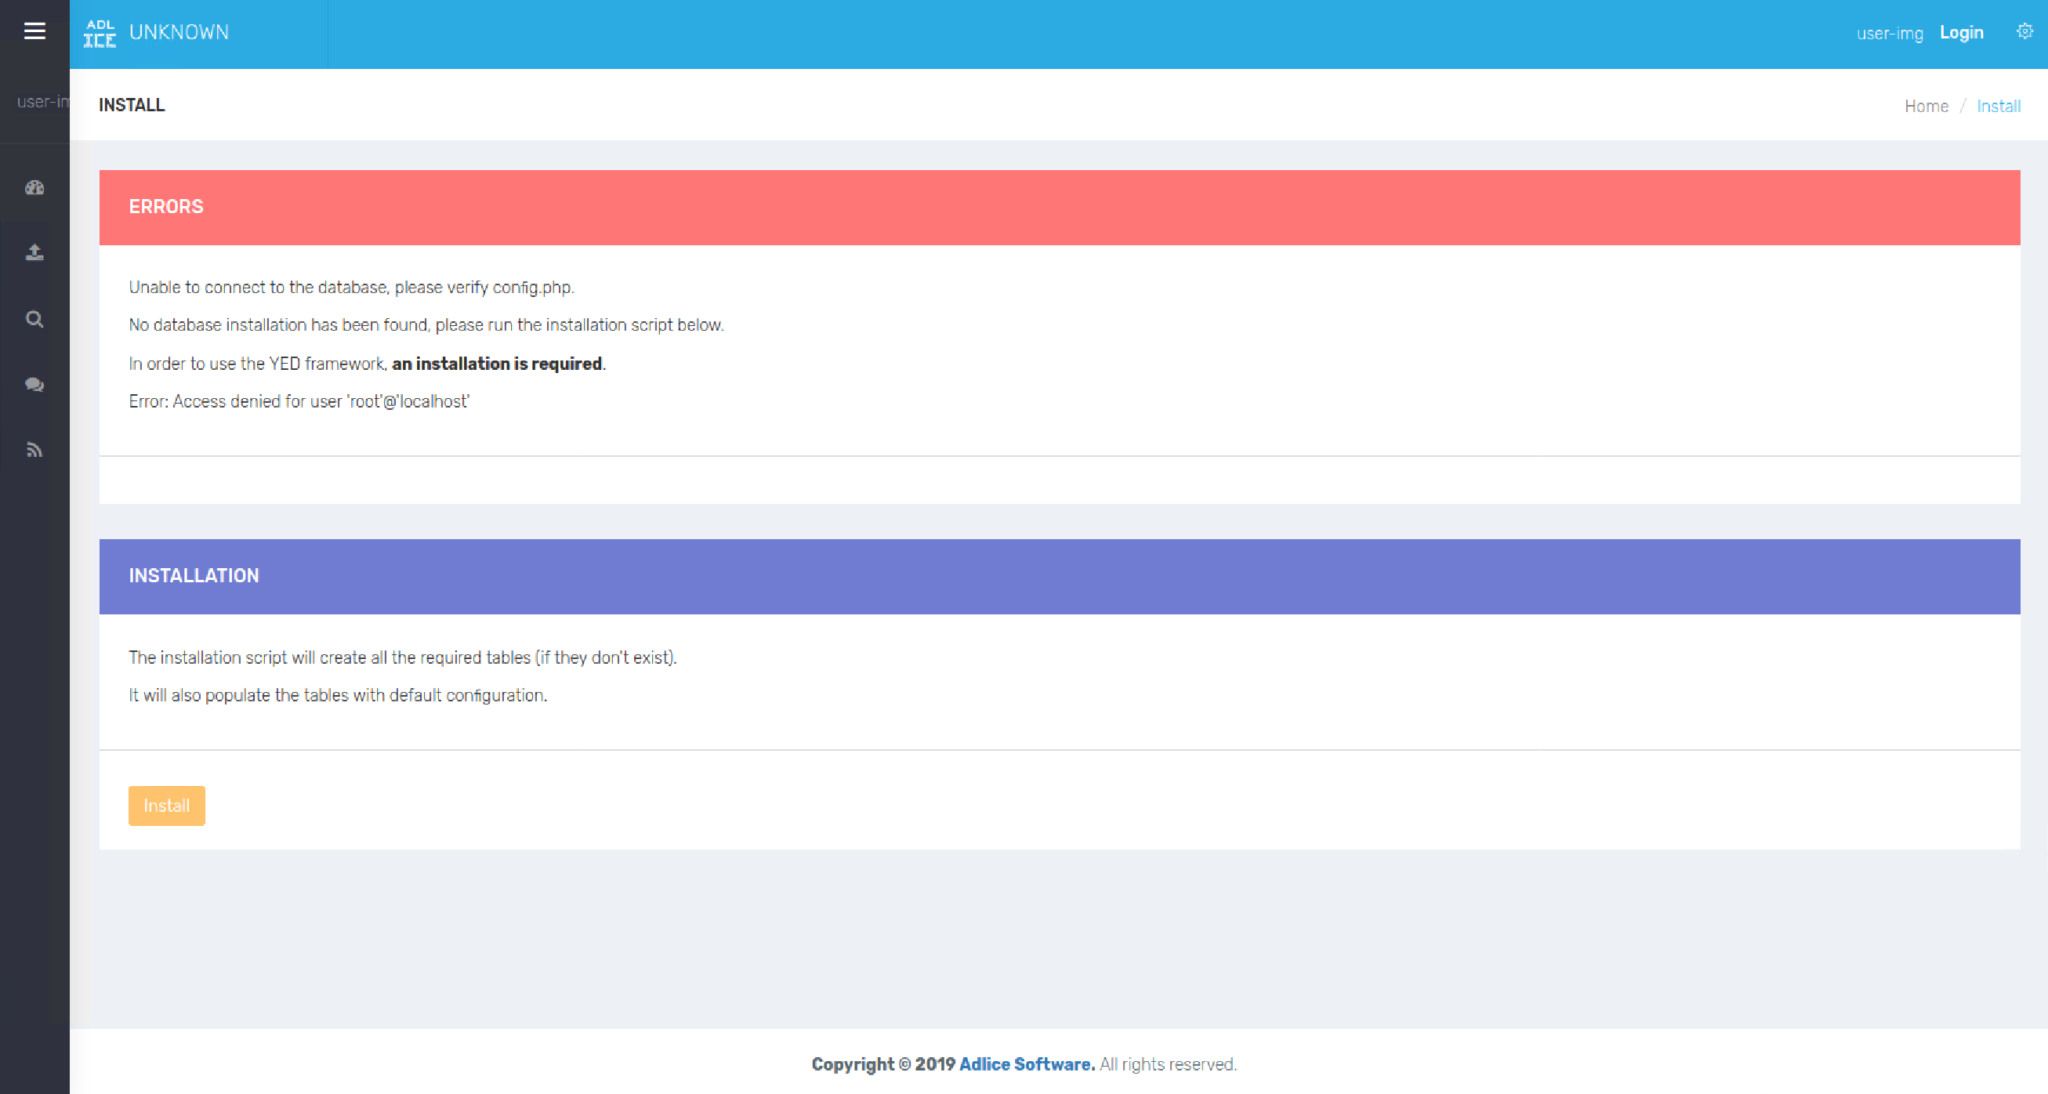Viewport: 2048px width, 1094px height.
Task: Toggle the hamburger sidebar menu
Action: pos(34,31)
